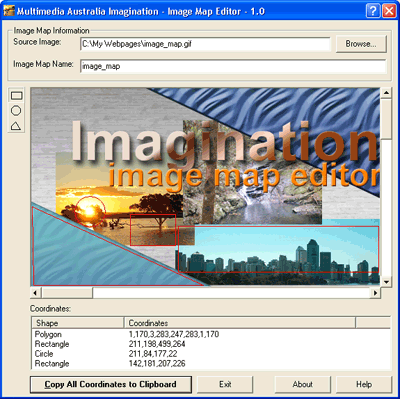Click the Help button

tap(364, 384)
